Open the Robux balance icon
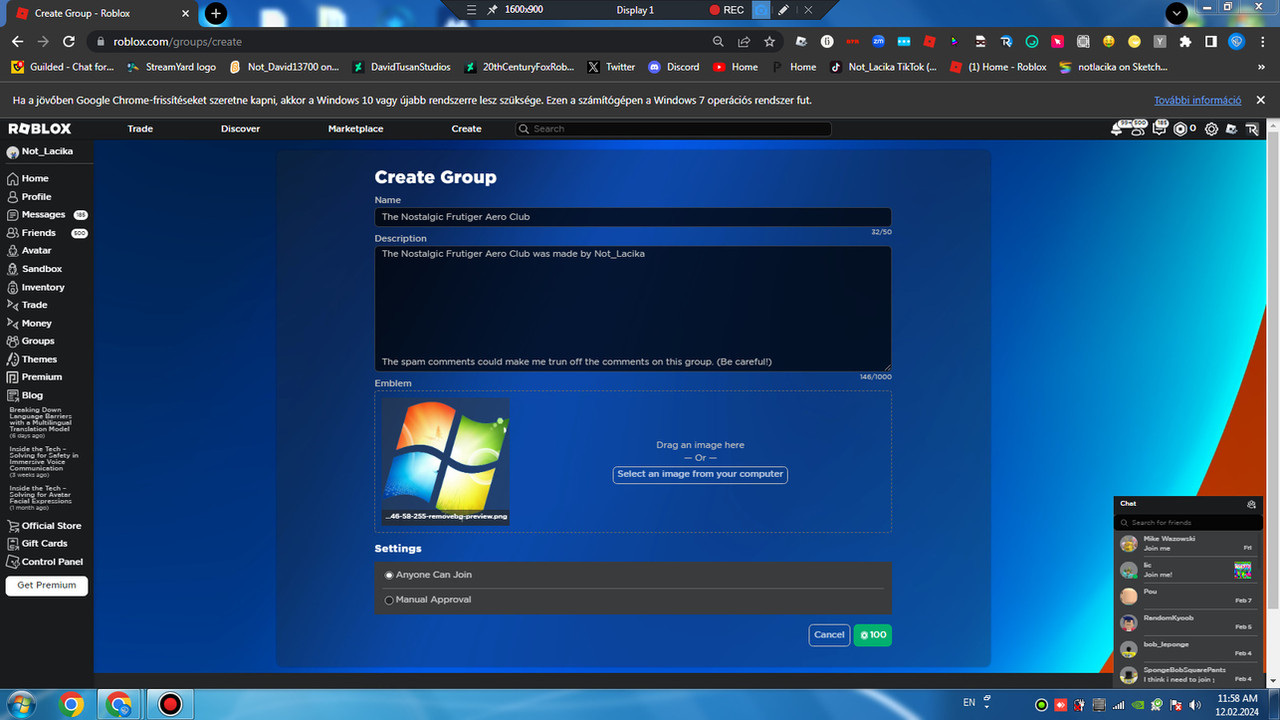Viewport: 1280px width, 720px height. [1180, 129]
